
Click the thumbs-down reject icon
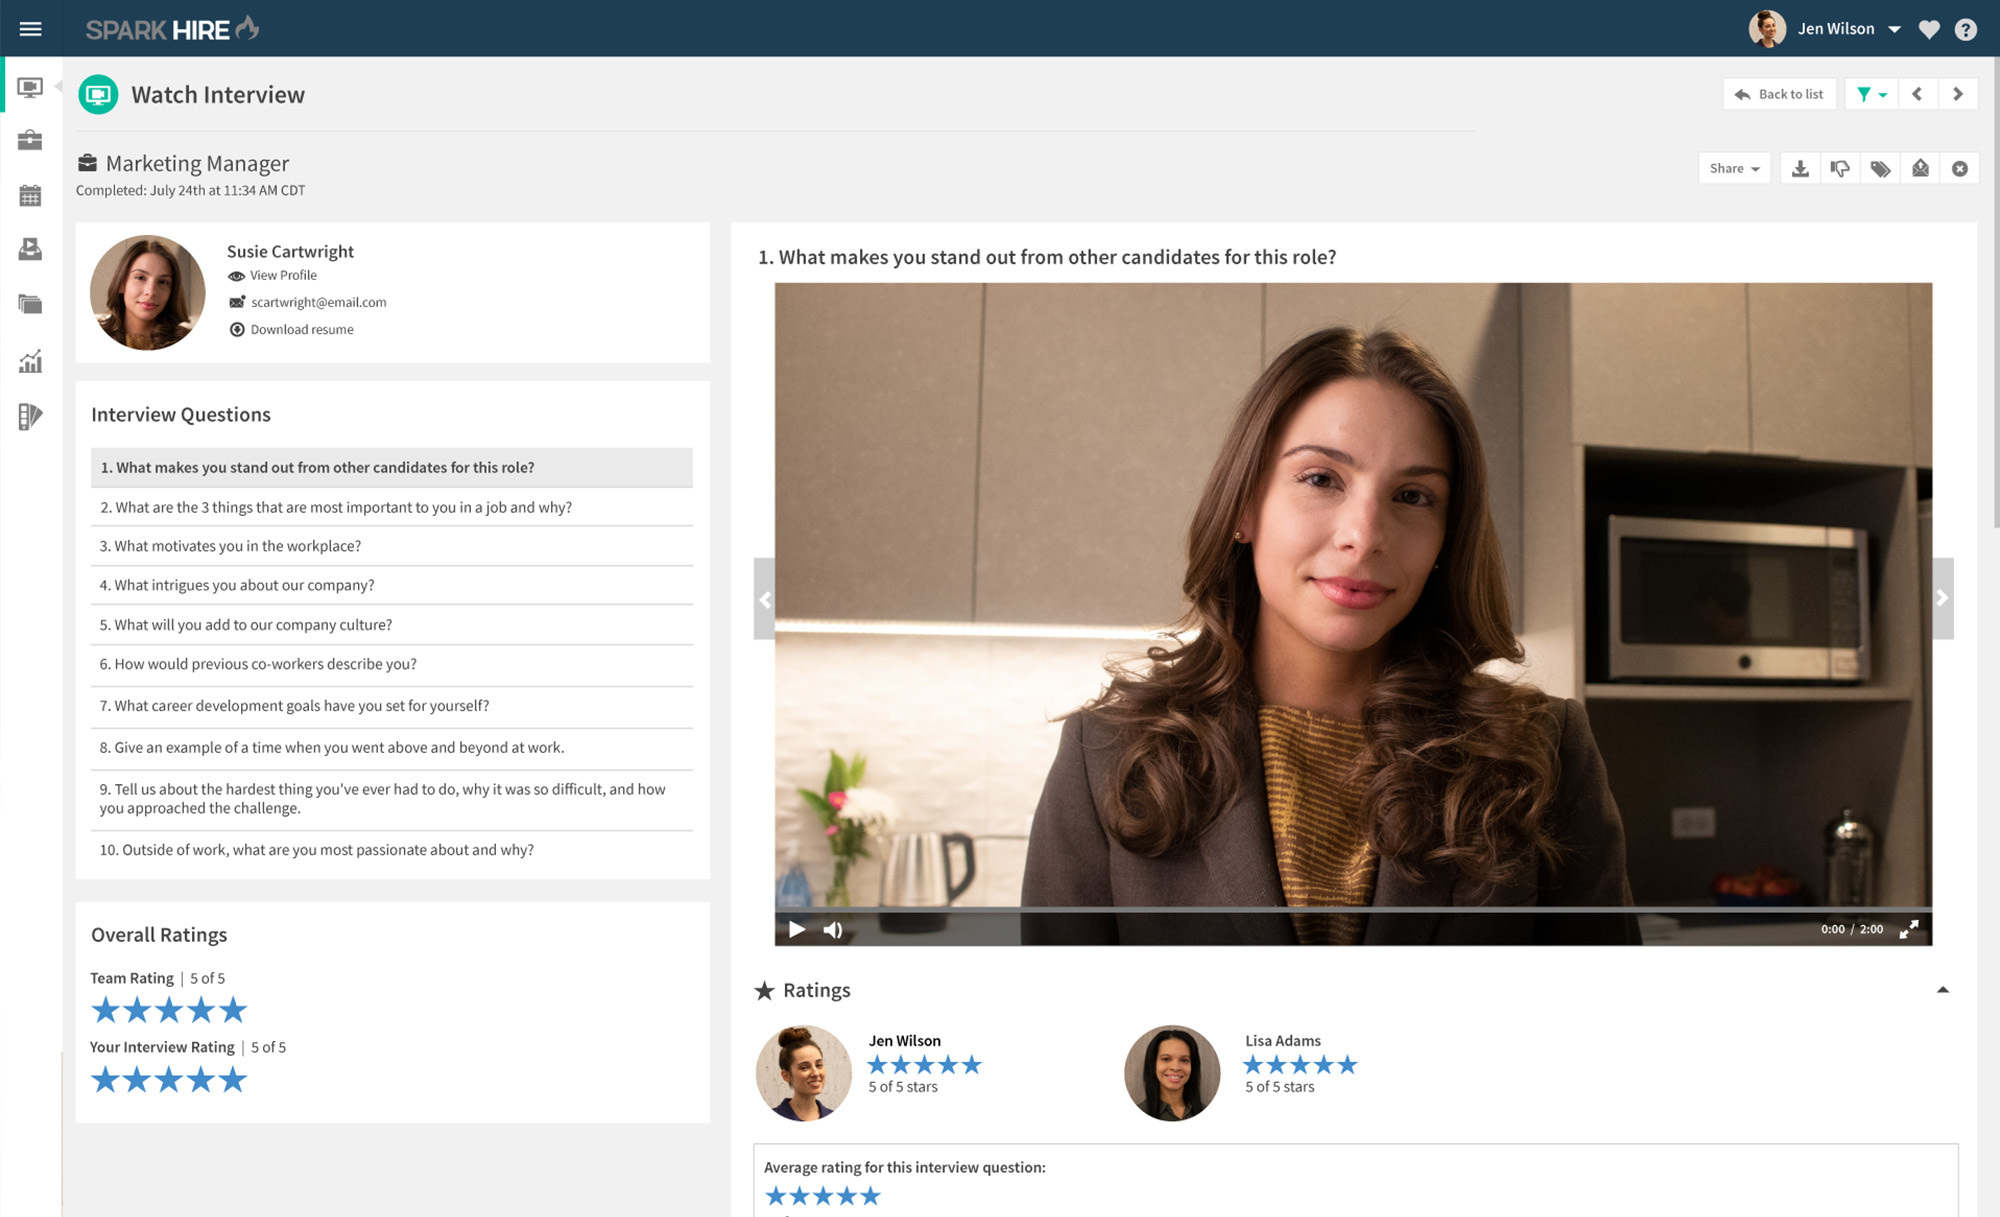pos(1840,168)
